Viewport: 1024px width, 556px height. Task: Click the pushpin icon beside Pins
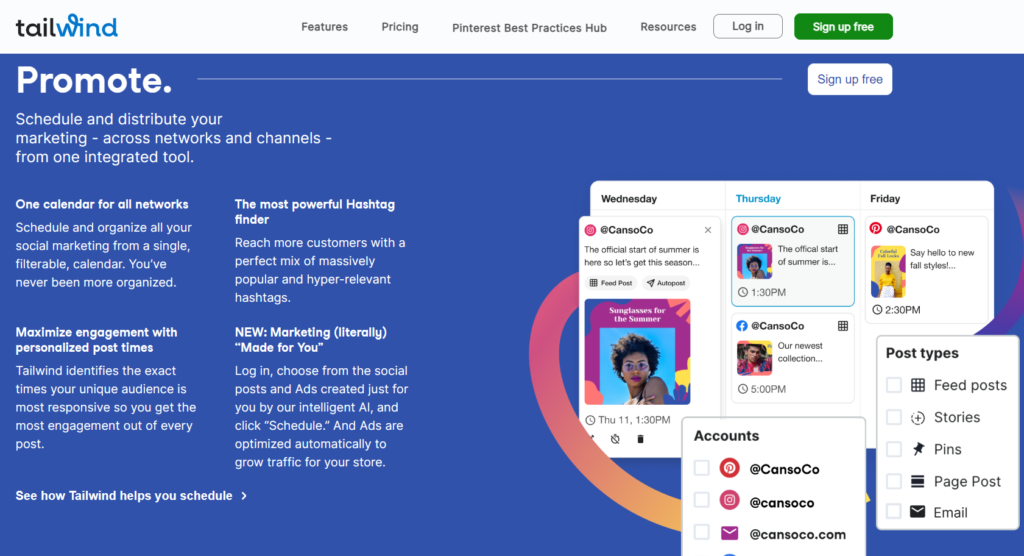918,449
